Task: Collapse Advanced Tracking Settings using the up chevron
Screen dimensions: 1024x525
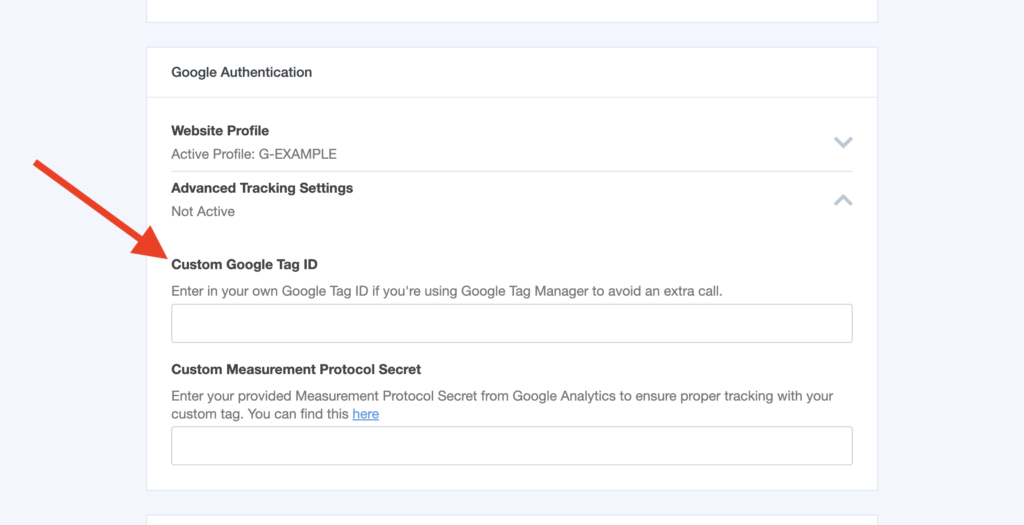Action: pos(843,200)
